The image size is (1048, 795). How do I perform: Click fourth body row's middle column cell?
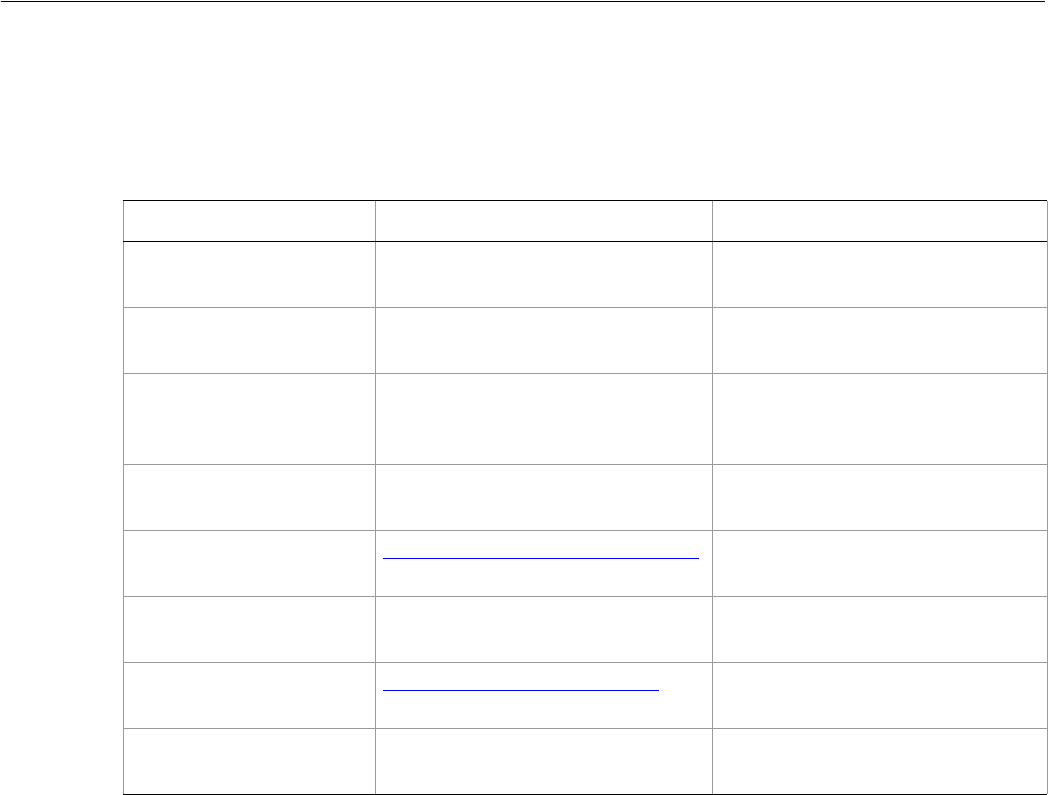coord(543,497)
